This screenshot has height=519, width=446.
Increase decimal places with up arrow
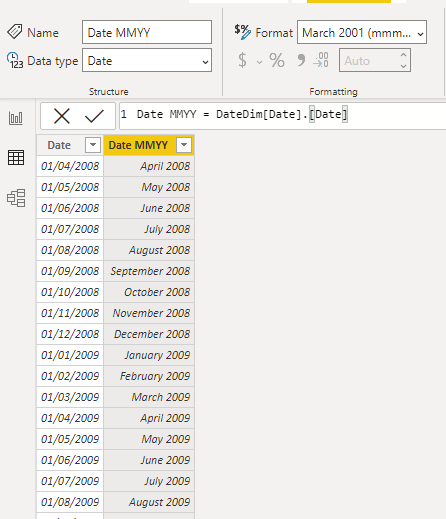tap(403, 55)
